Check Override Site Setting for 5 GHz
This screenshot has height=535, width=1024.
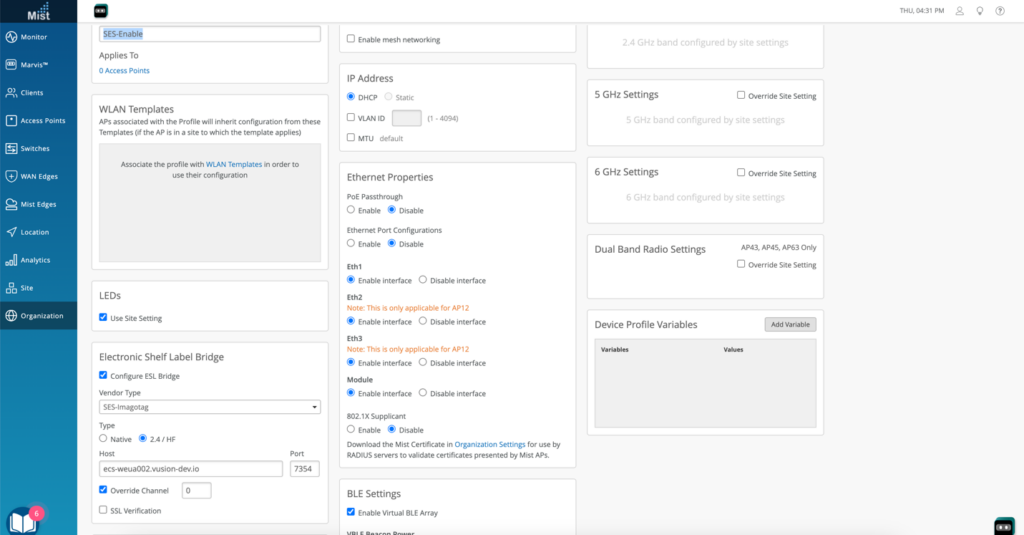[x=741, y=96]
